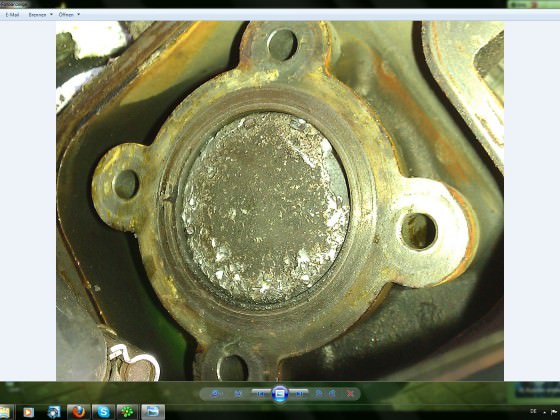The image size is (560, 420).
Task: Open the Öffnen menu
Action: [x=66, y=15]
